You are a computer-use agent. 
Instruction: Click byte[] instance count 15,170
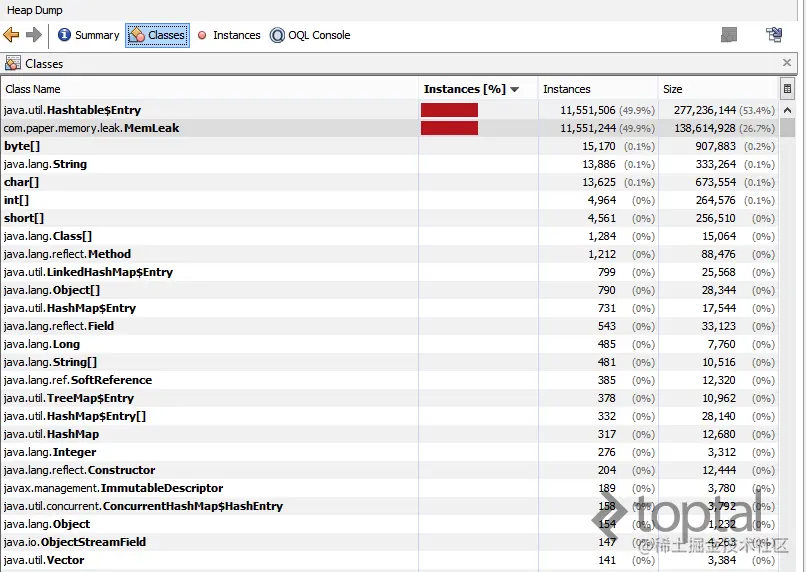(598, 146)
